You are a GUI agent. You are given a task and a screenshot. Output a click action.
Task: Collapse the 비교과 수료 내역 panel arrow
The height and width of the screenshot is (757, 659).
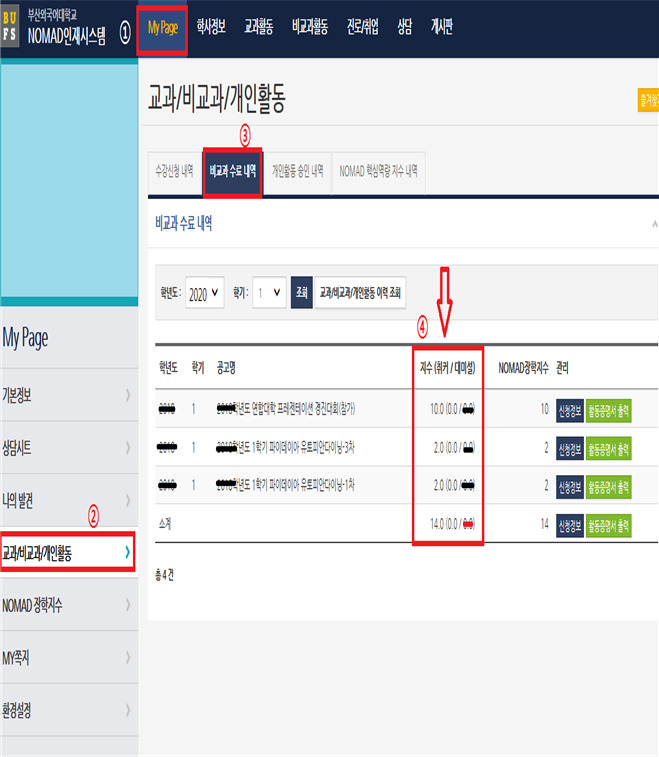[654, 224]
